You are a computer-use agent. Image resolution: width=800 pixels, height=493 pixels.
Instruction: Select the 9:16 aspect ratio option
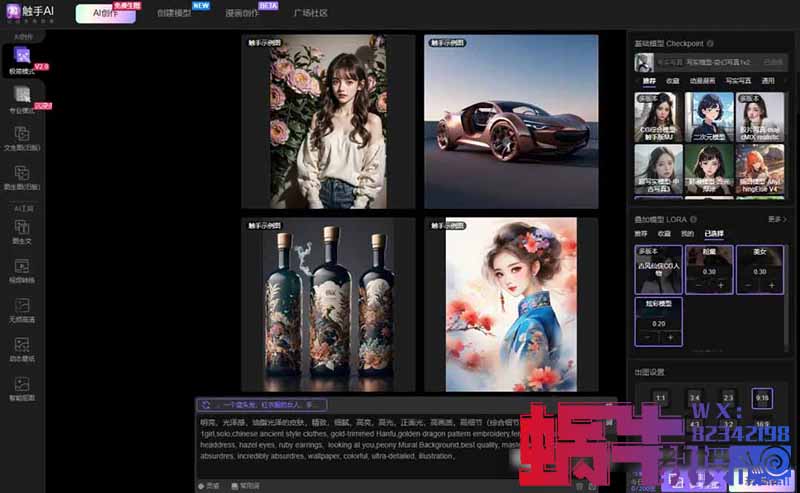[x=763, y=398]
